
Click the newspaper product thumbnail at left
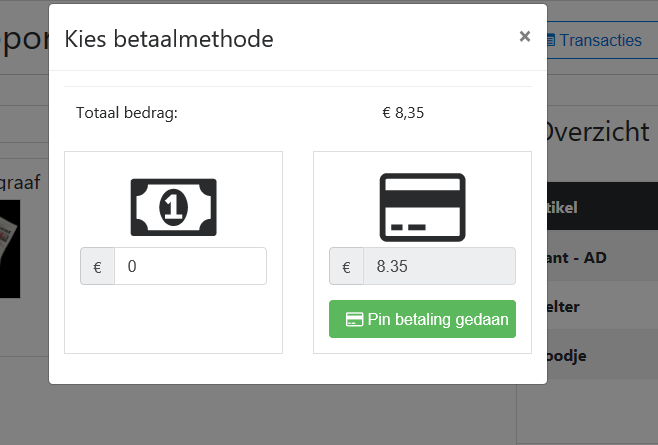click(10, 249)
